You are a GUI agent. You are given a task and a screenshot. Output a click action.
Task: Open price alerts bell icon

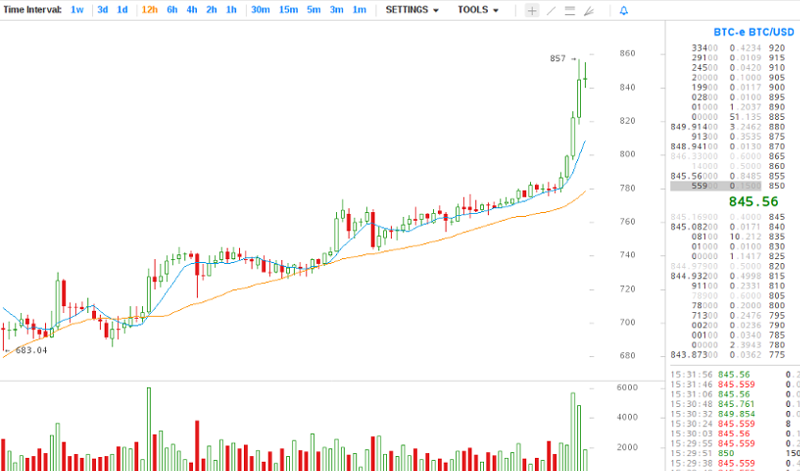pyautogui.click(x=623, y=10)
